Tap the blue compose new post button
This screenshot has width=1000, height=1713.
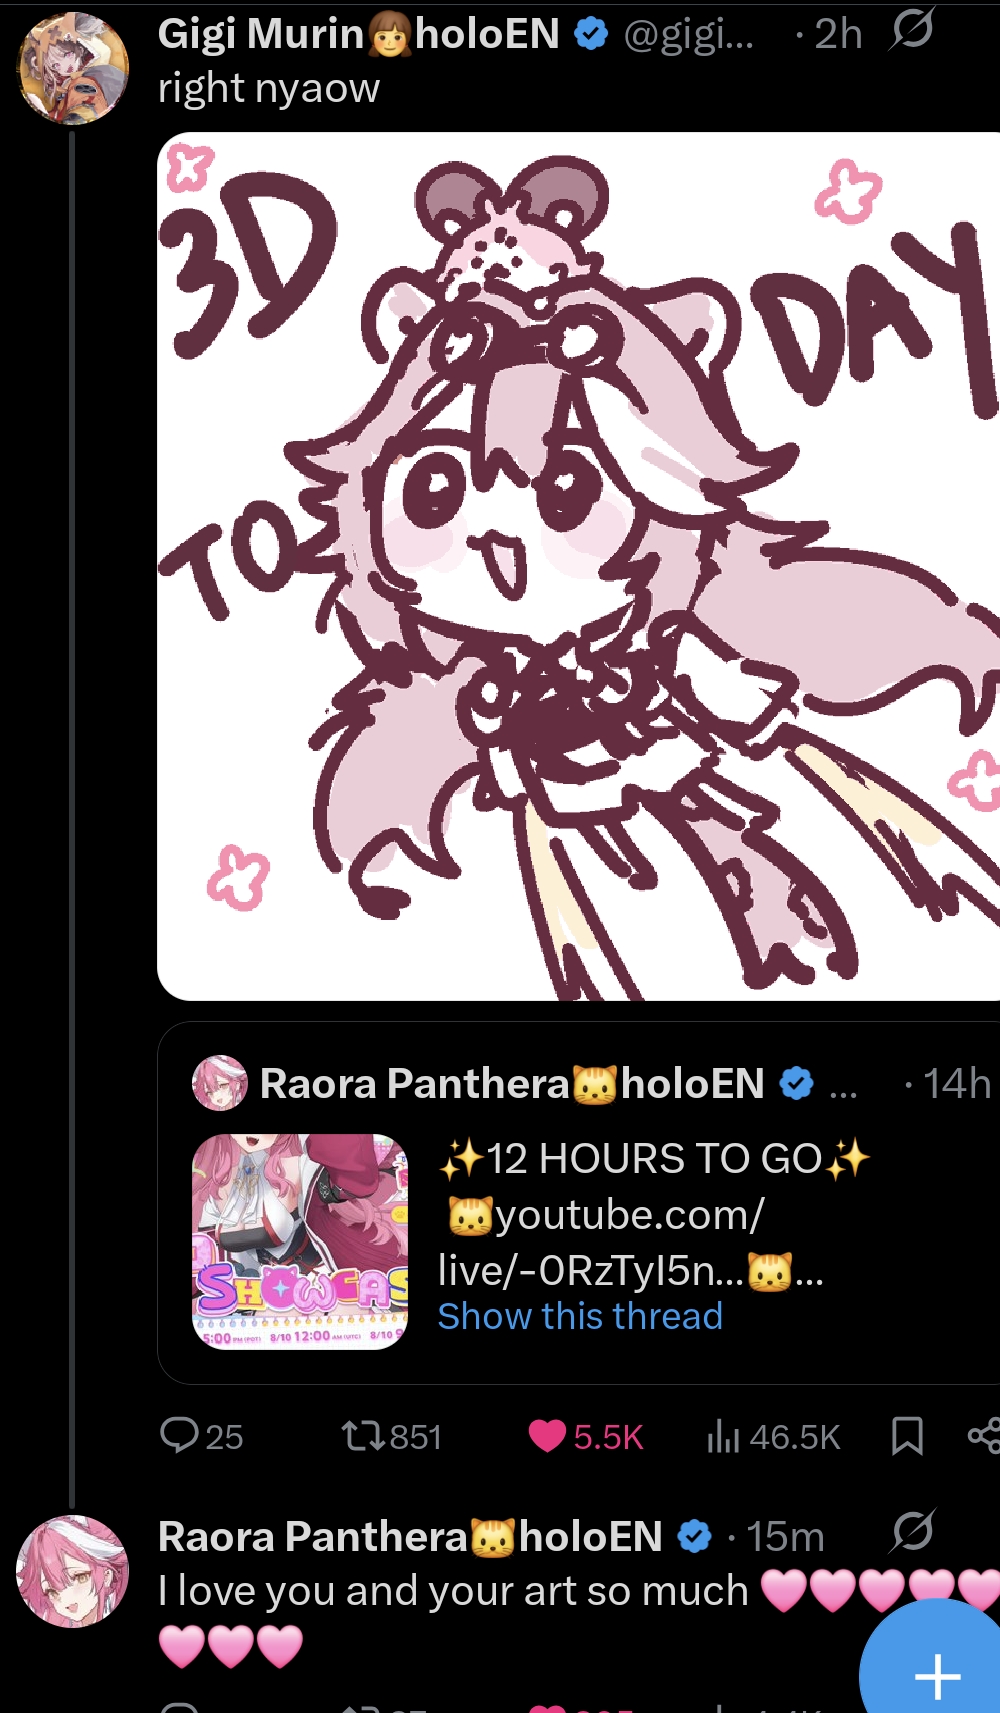click(937, 1670)
